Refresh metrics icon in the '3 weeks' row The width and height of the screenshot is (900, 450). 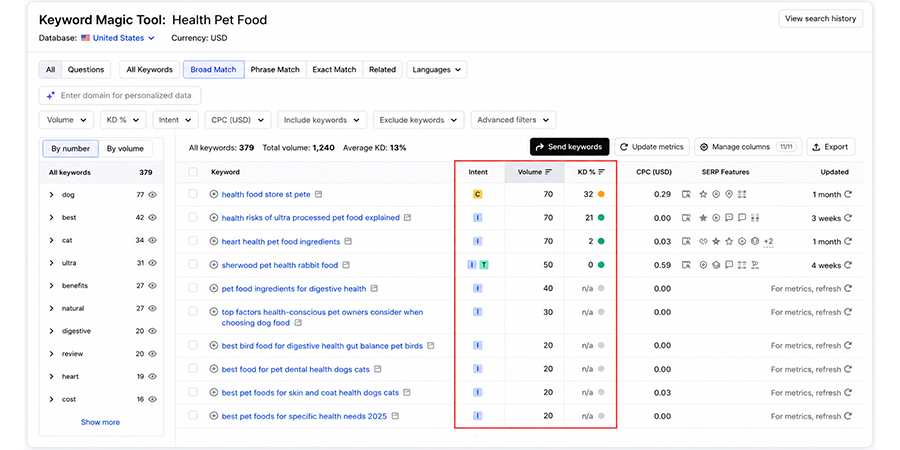point(848,218)
